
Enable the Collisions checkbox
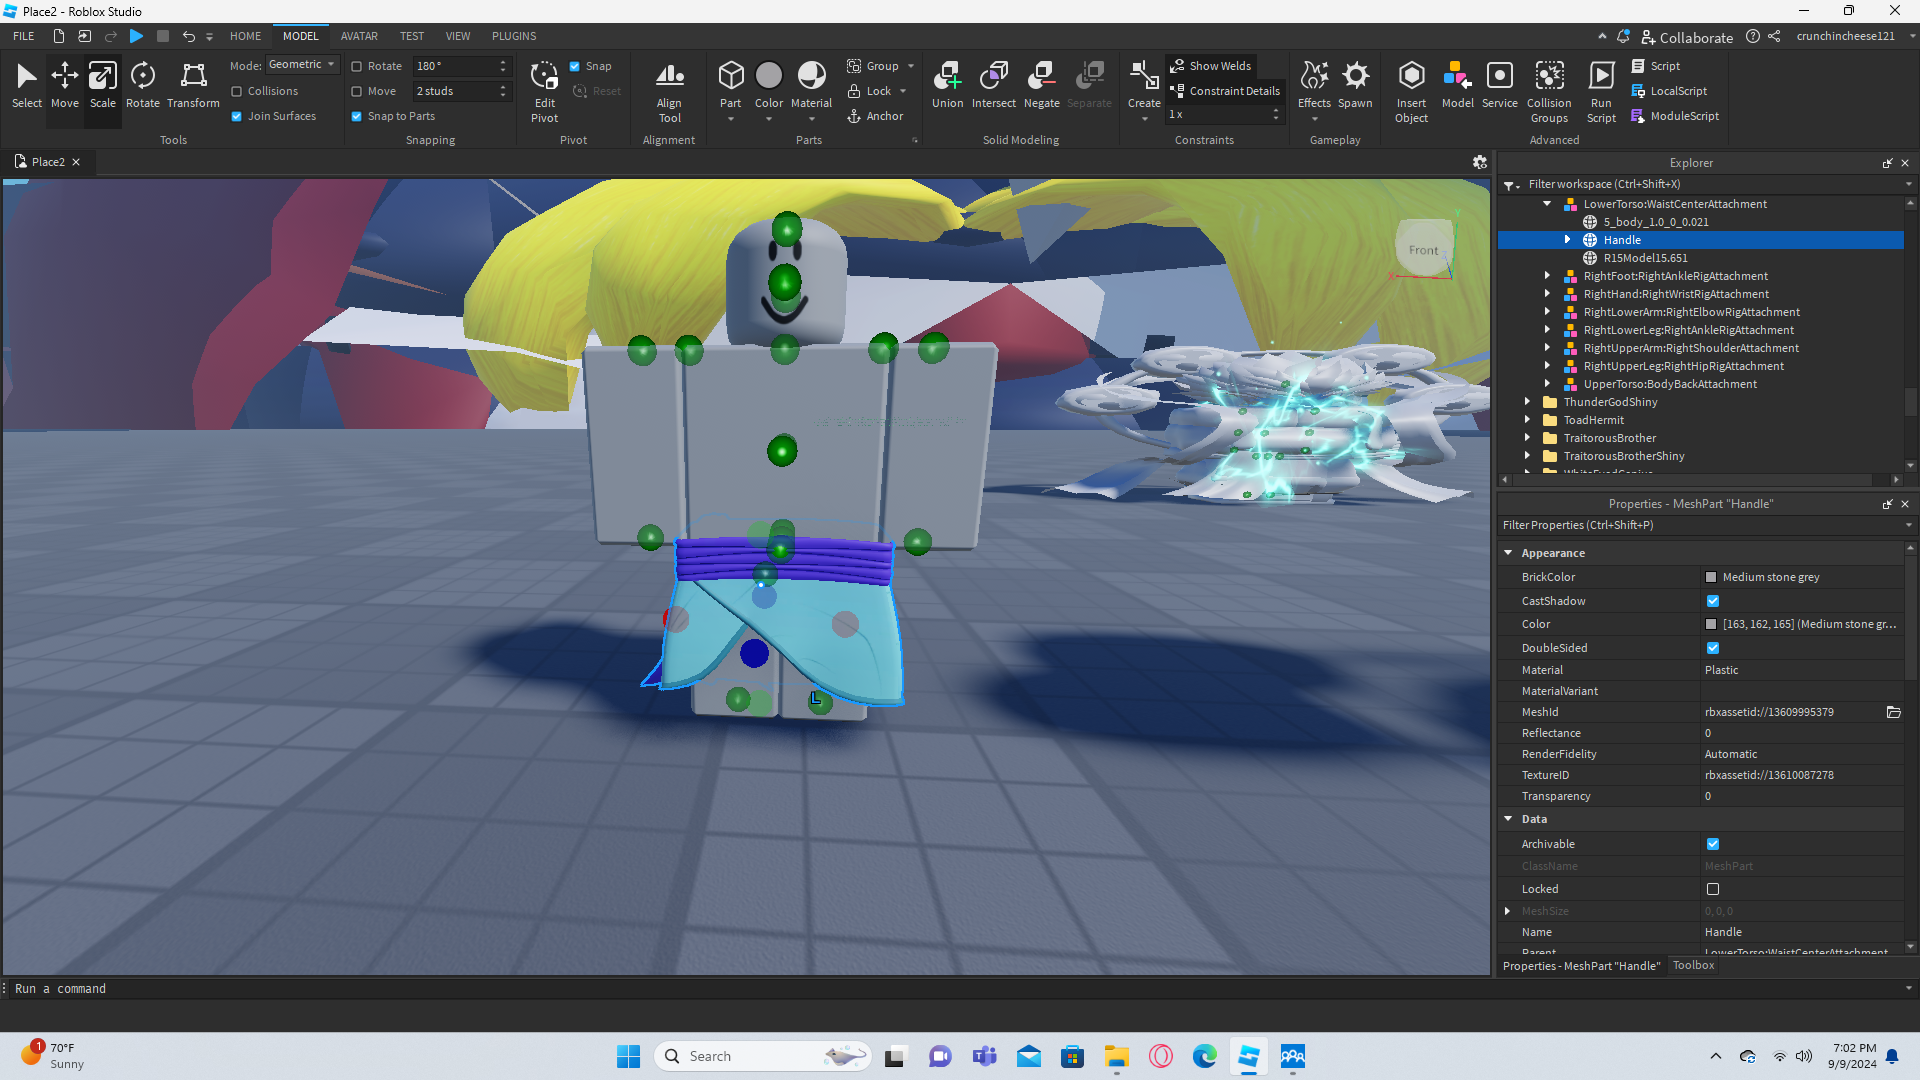click(237, 91)
